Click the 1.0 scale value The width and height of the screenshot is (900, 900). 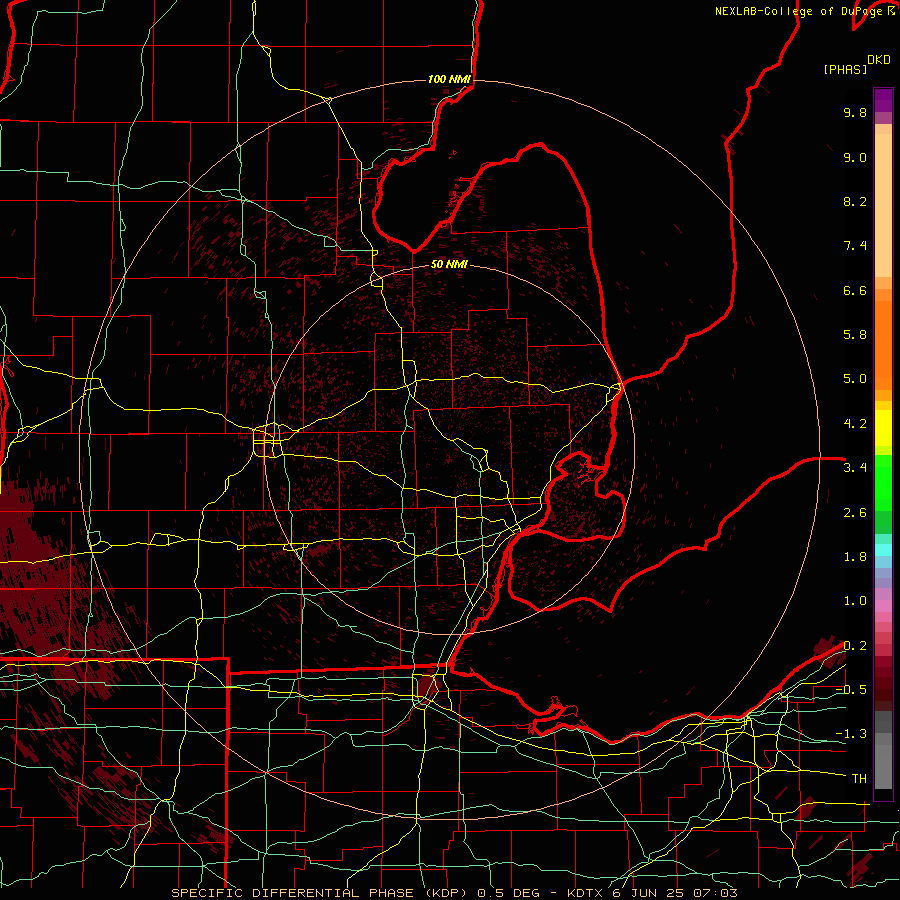(855, 601)
